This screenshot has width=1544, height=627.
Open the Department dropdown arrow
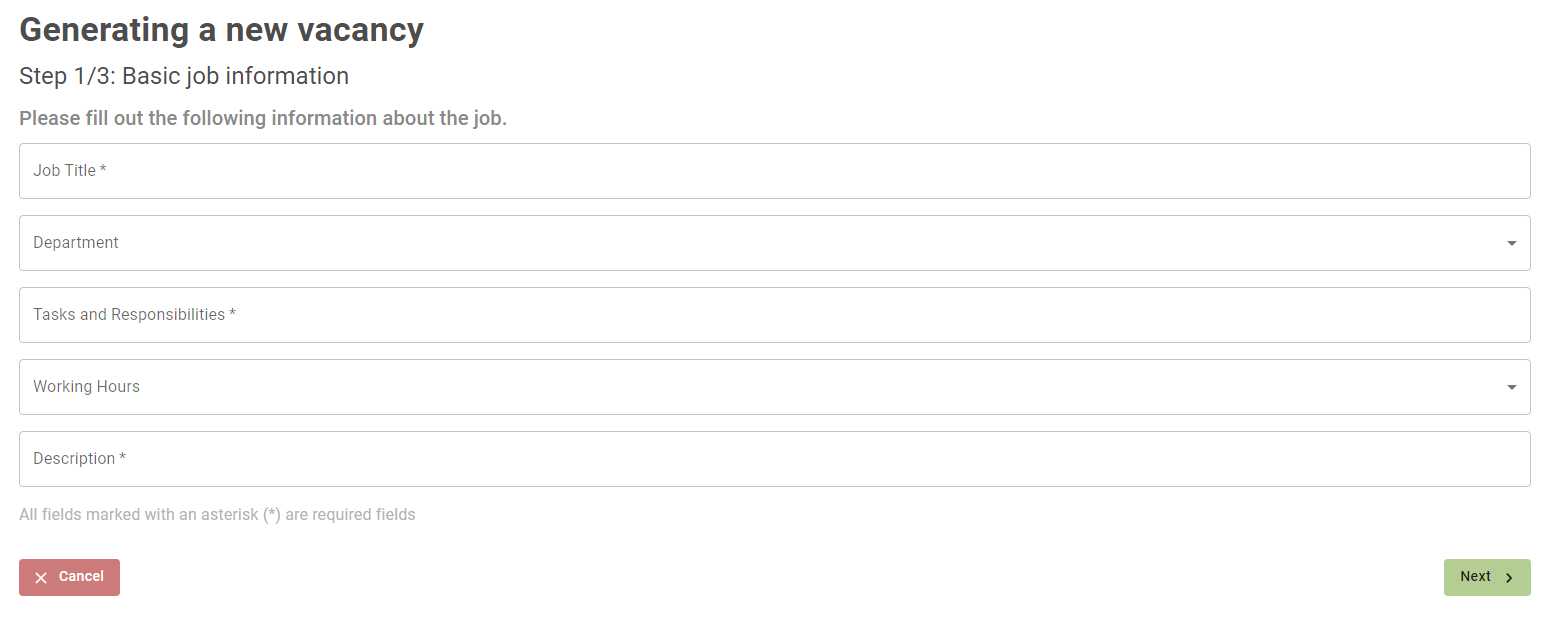[x=1511, y=243]
